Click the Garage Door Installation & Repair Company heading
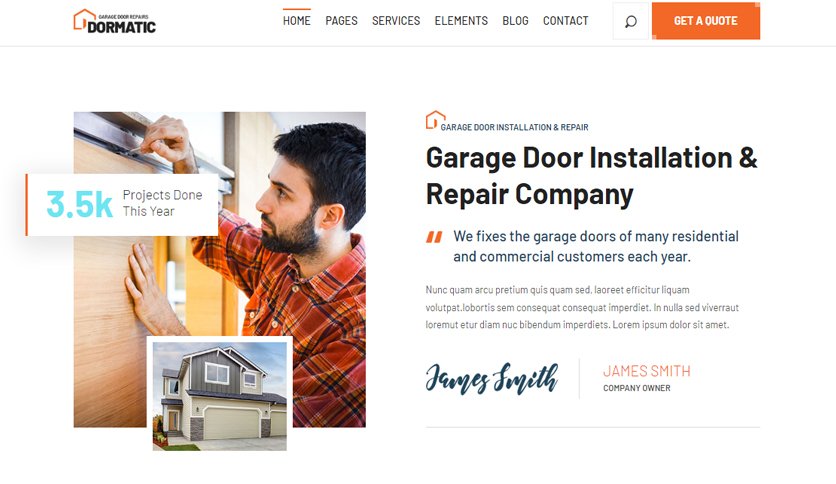This screenshot has height=484, width=836. point(592,176)
